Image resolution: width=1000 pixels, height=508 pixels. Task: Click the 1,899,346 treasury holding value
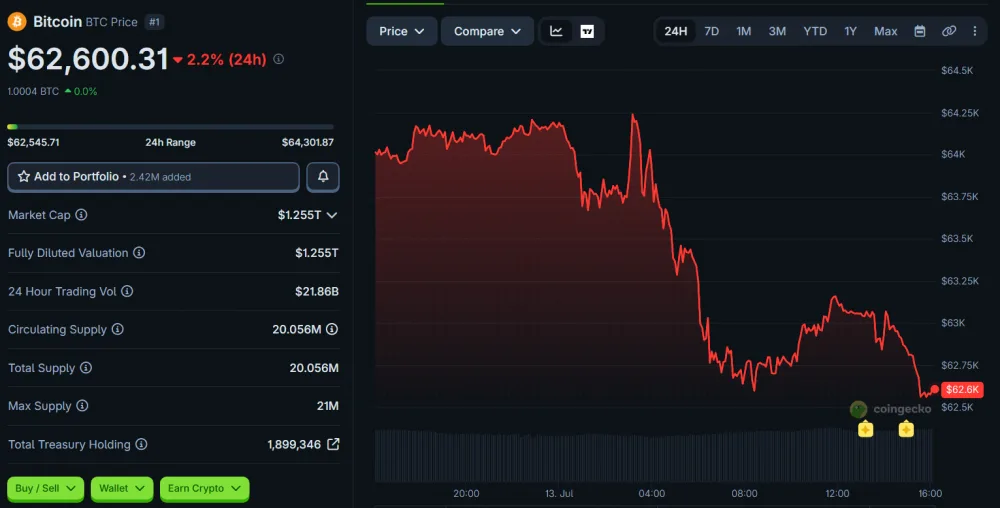[294, 444]
